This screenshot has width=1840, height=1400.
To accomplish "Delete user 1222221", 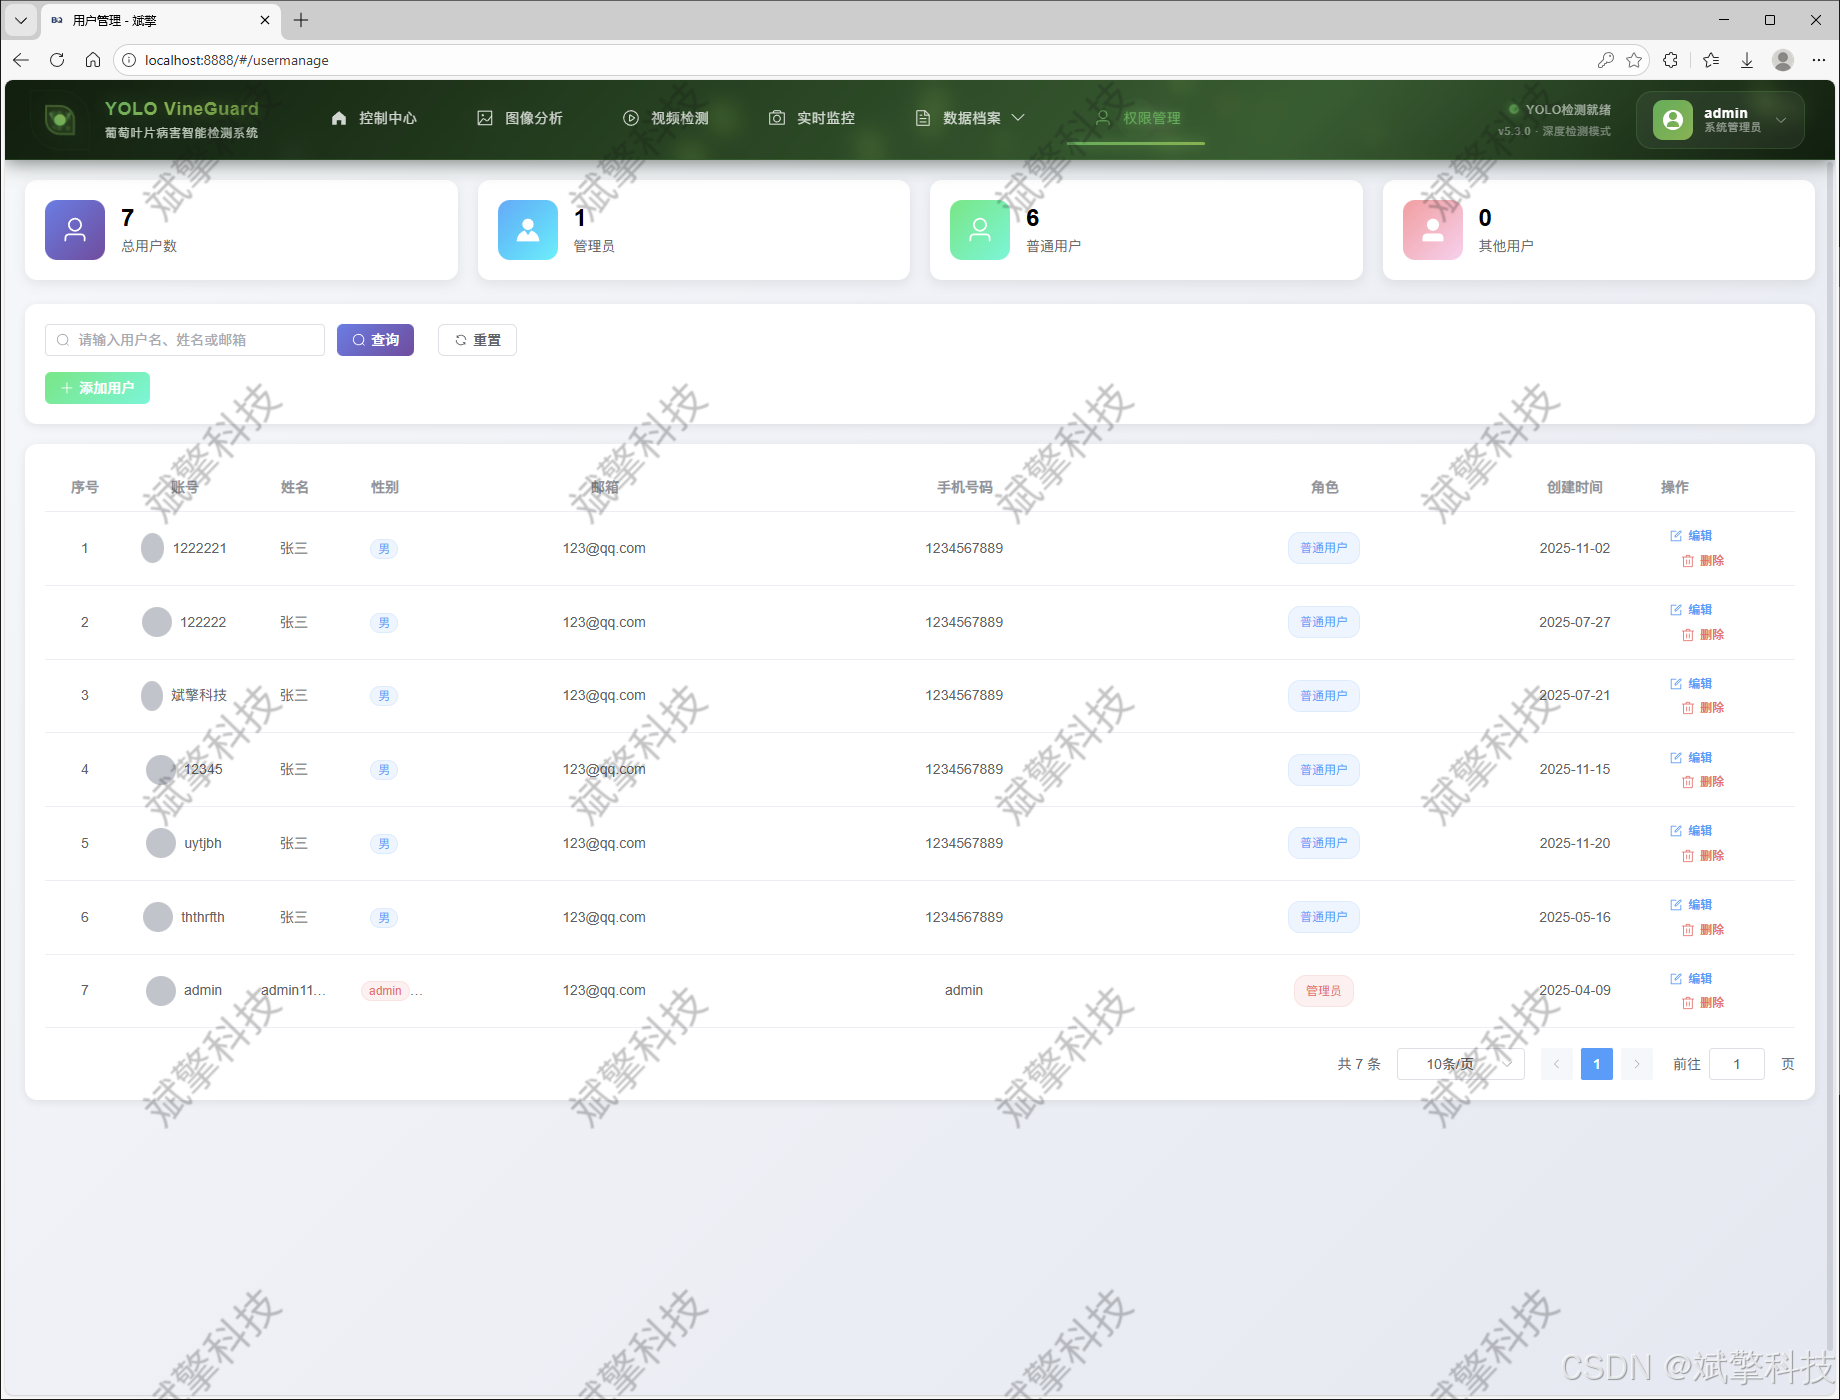I will pos(1703,561).
